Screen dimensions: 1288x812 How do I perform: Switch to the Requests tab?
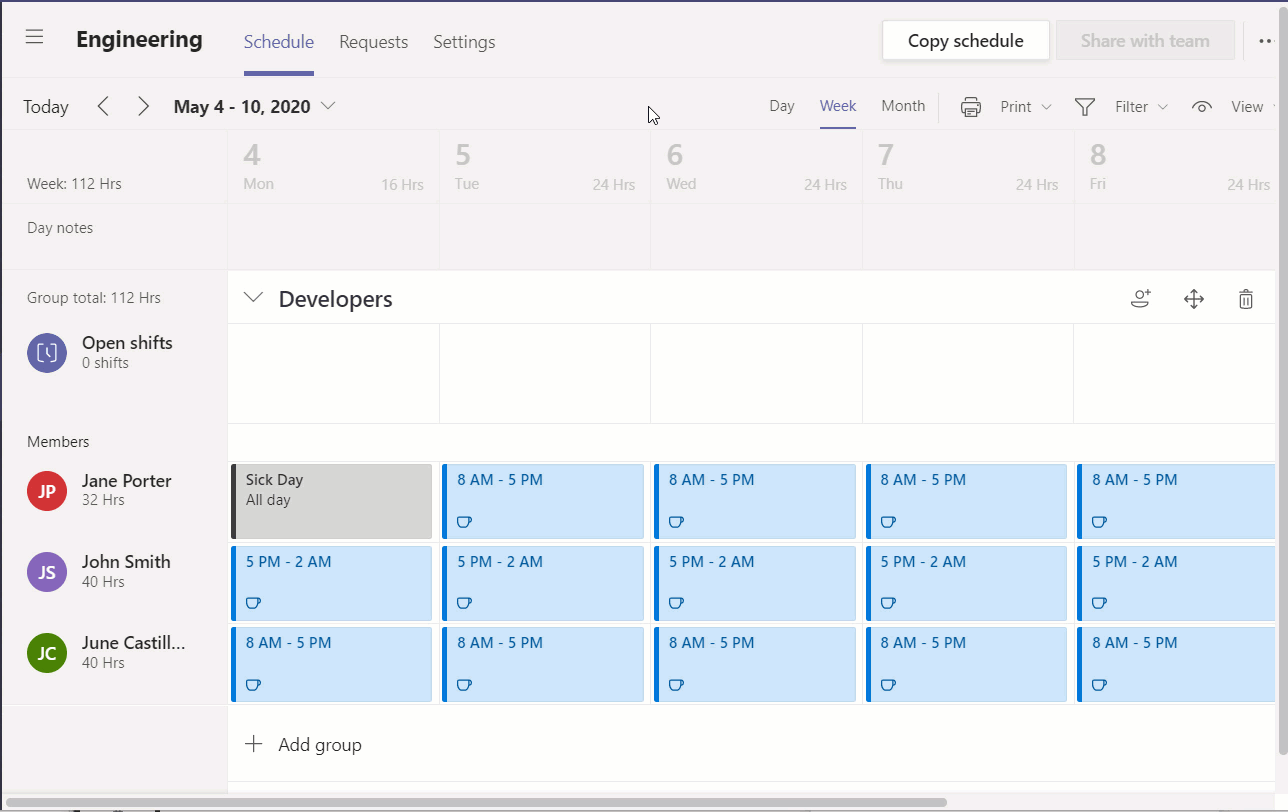[373, 42]
